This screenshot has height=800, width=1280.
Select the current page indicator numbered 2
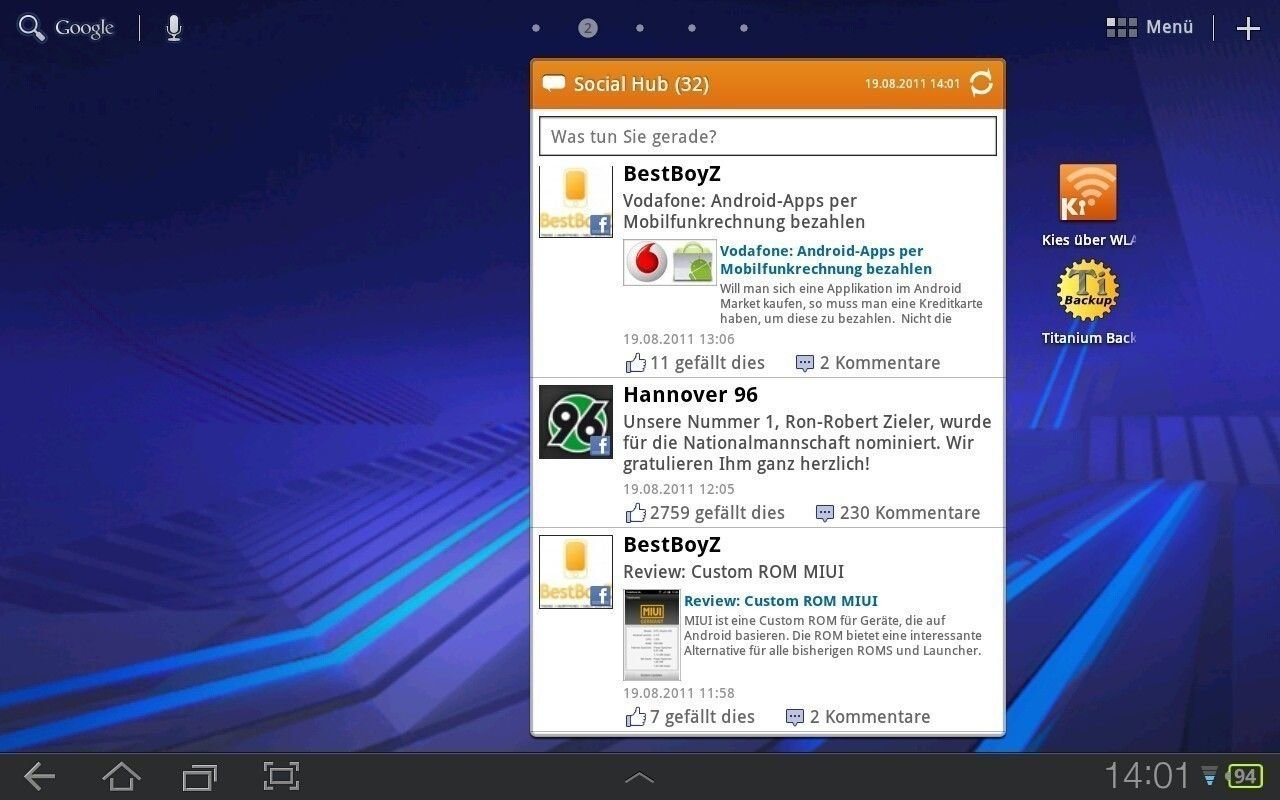point(588,28)
